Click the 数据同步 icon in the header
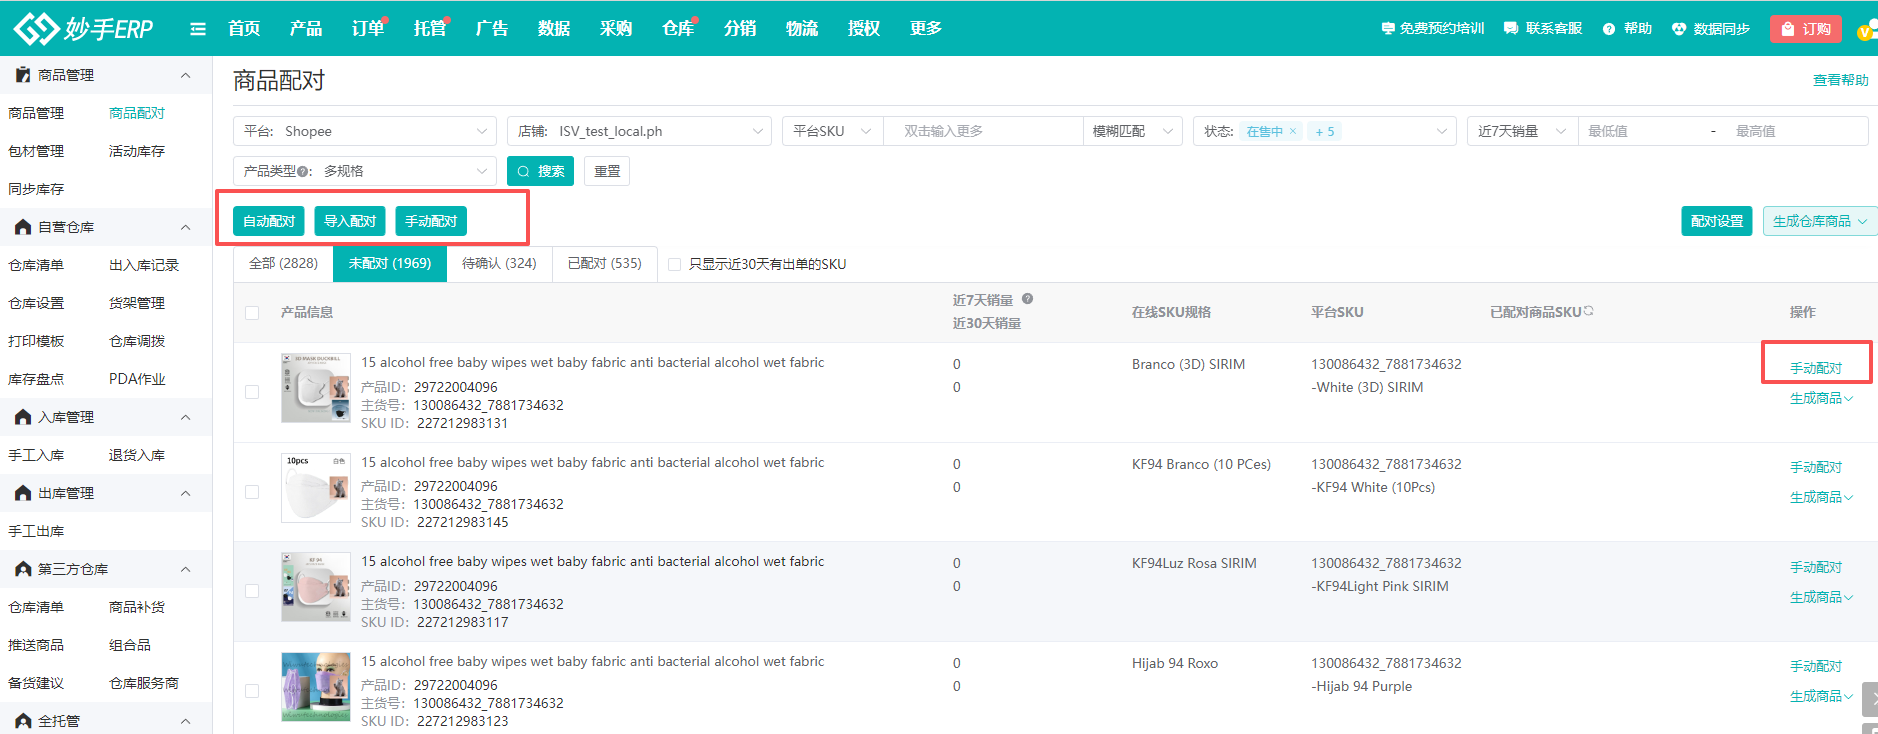Screen dimensions: 1878x734 point(1679,29)
